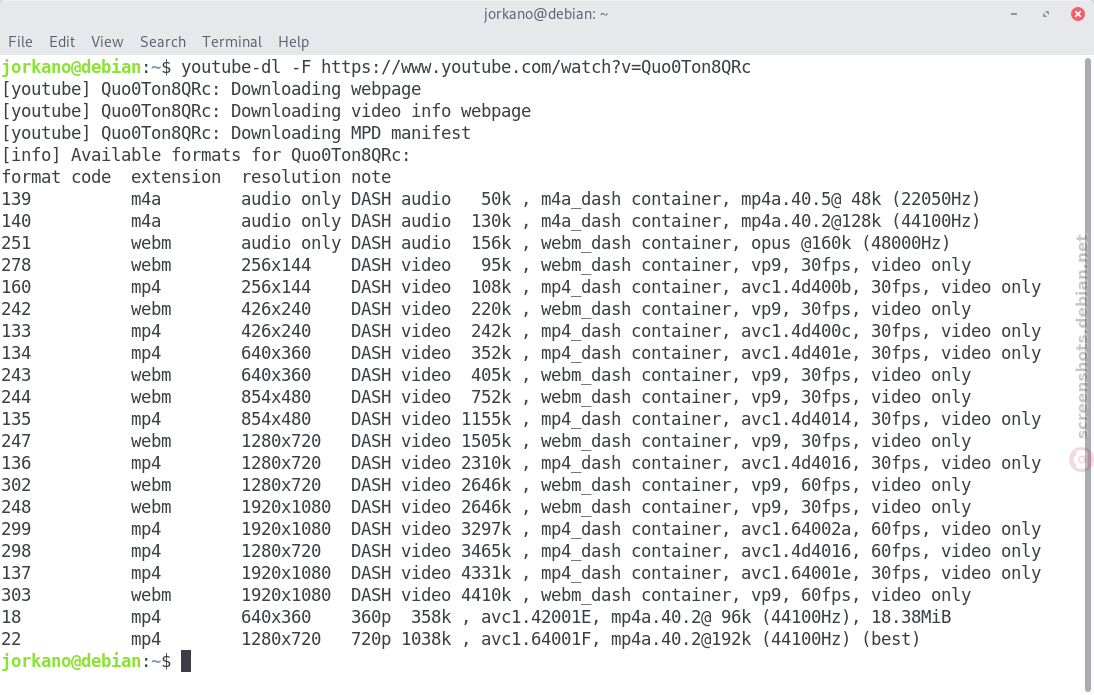
Task: Minimize the terminal window
Action: [x=1014, y=14]
